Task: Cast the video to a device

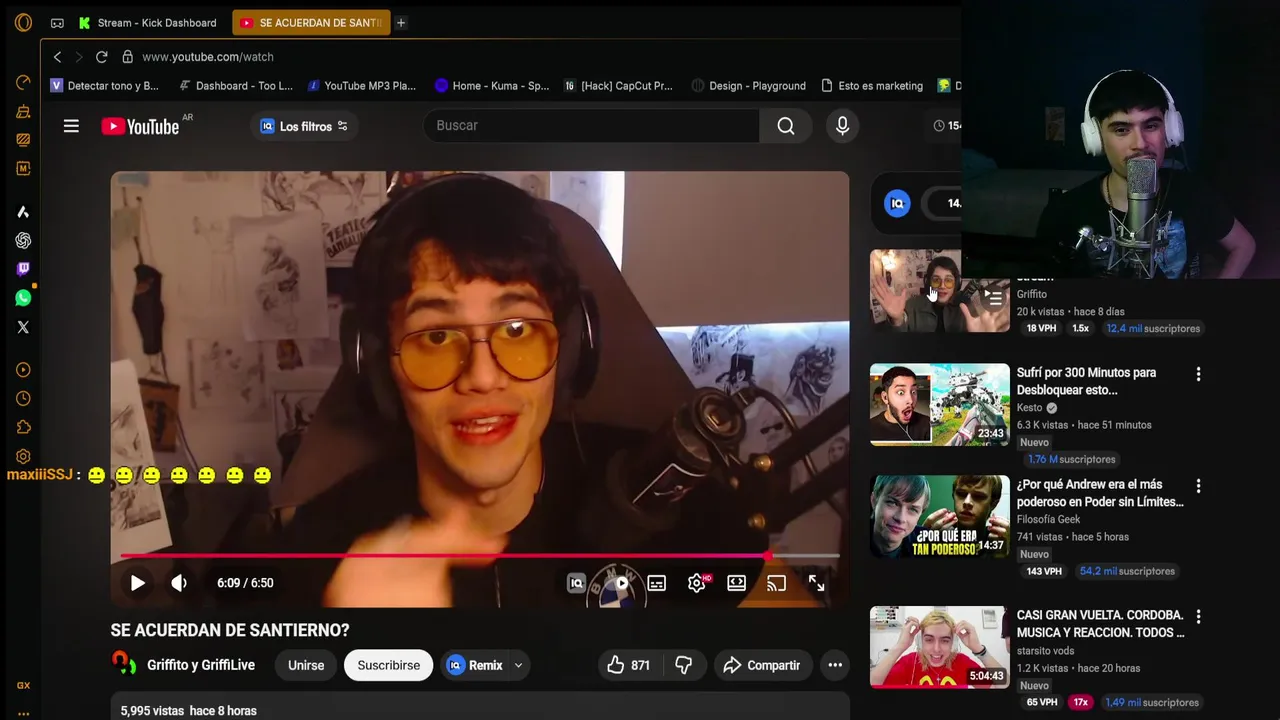Action: click(x=776, y=583)
